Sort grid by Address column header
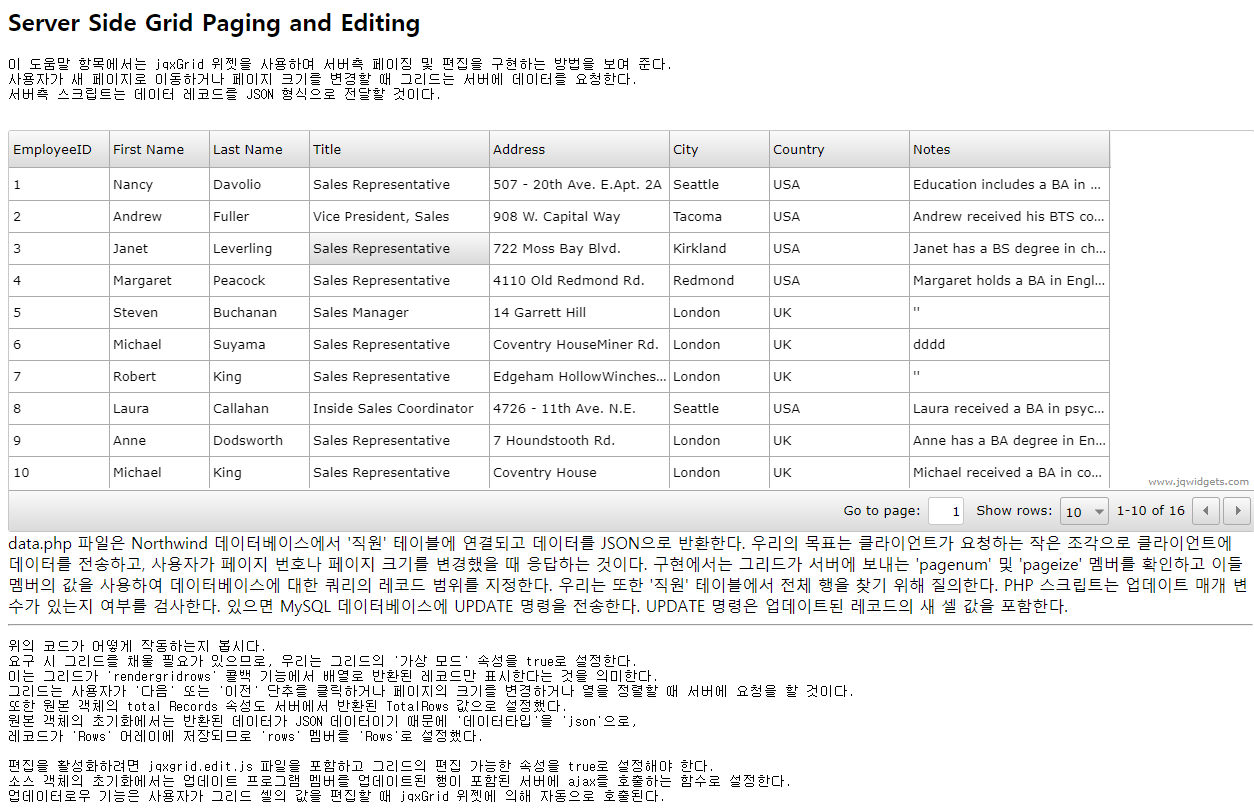 [x=579, y=150]
